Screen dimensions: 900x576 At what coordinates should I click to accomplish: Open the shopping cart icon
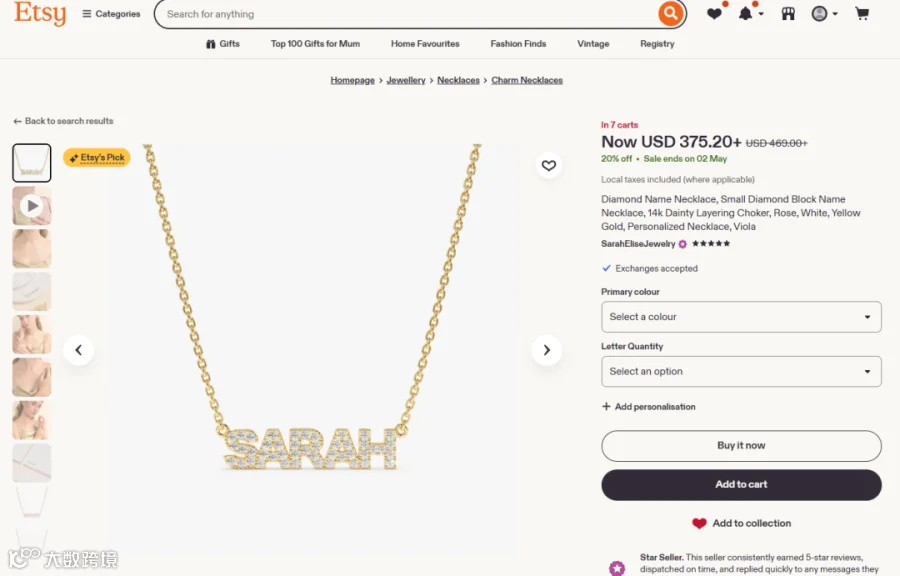(862, 13)
